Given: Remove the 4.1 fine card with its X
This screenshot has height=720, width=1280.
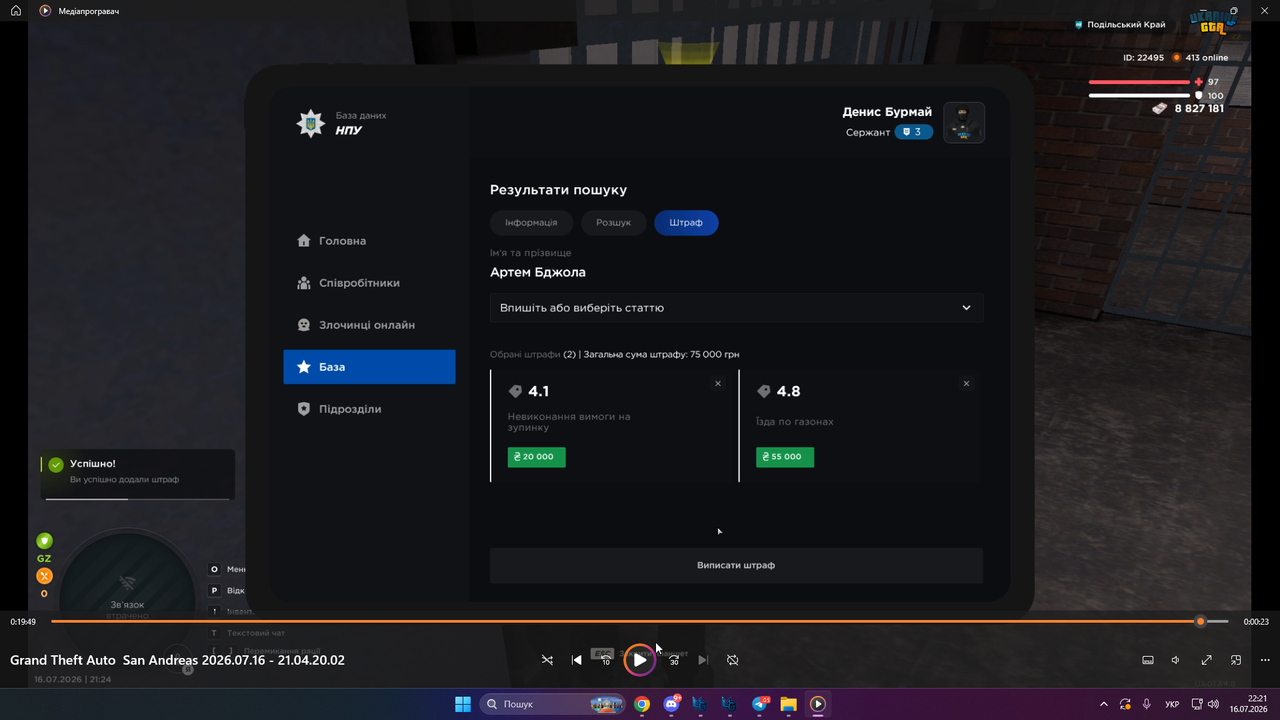Looking at the screenshot, I should click(x=718, y=384).
